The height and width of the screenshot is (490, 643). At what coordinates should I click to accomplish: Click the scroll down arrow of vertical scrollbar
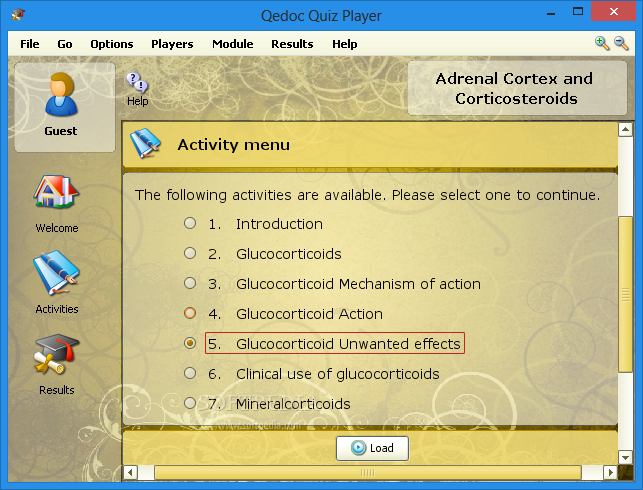point(625,457)
